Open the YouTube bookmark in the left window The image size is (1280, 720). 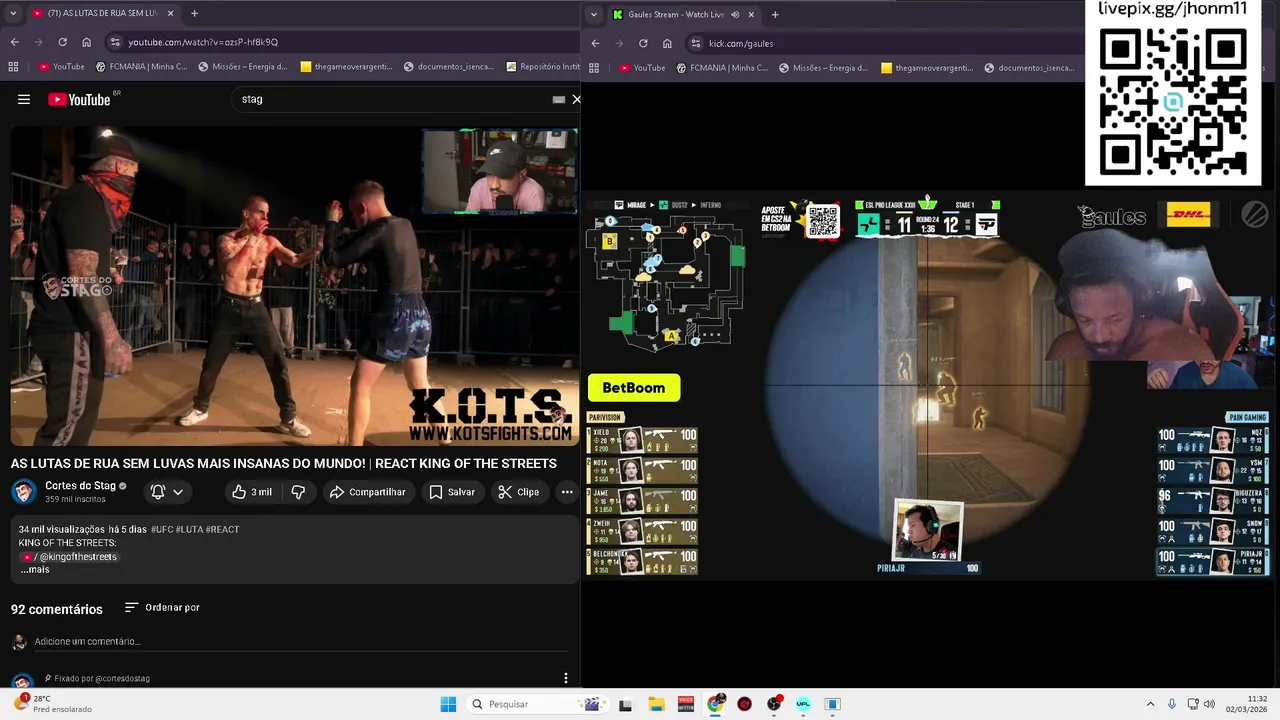tap(61, 67)
